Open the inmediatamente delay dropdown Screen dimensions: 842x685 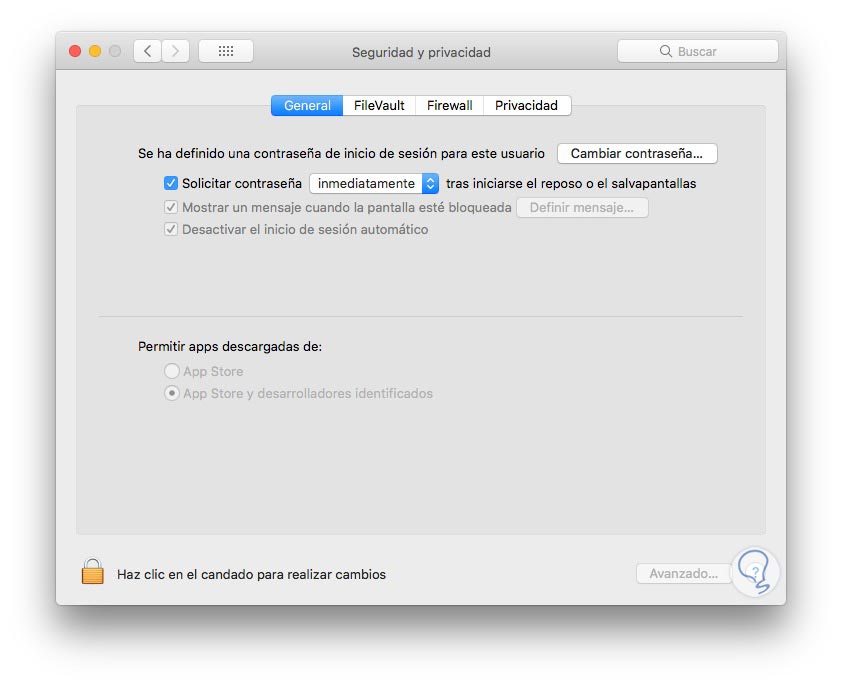(374, 184)
